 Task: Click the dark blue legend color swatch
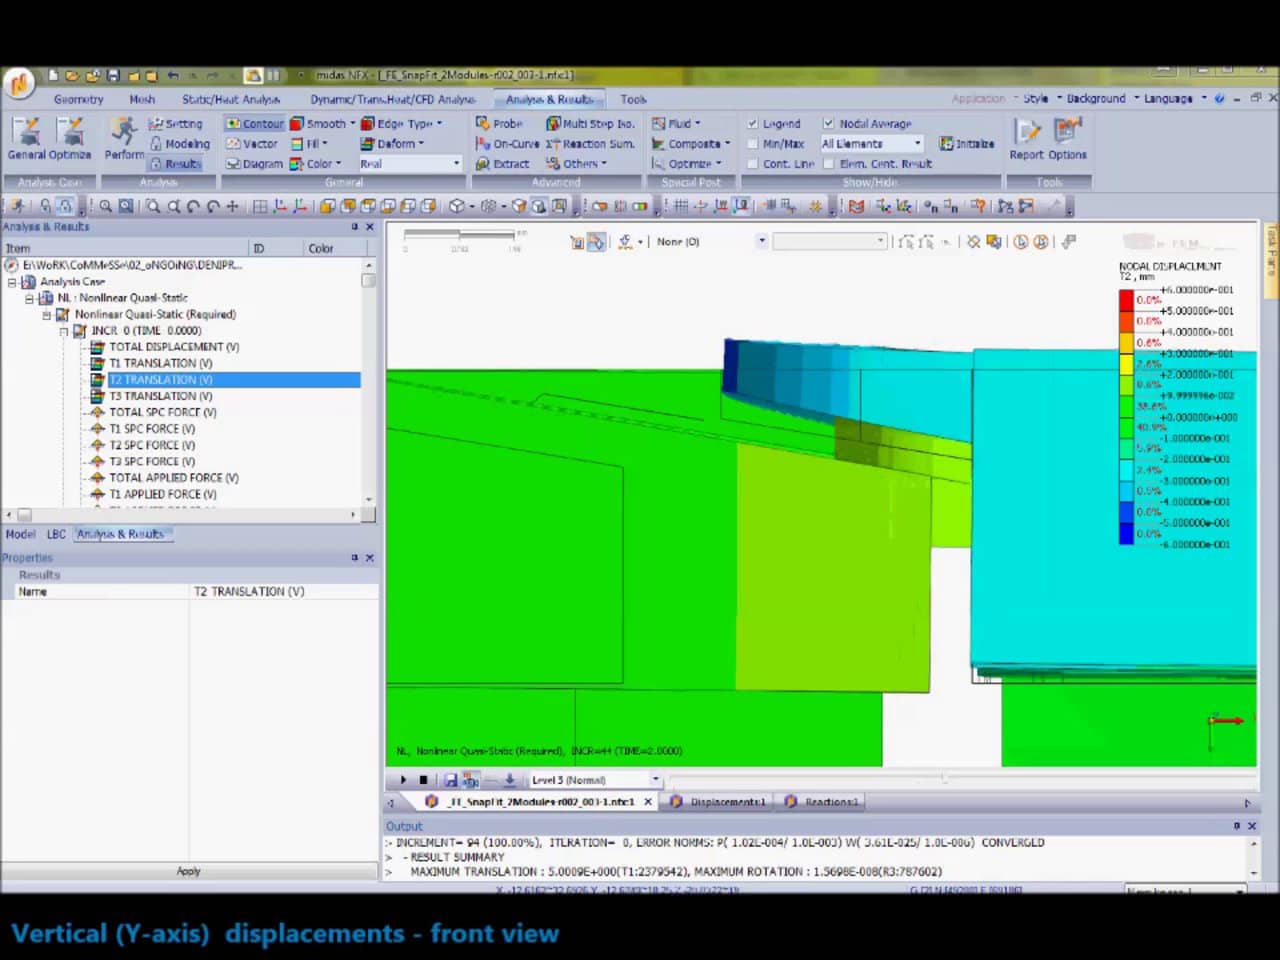[x=1126, y=534]
